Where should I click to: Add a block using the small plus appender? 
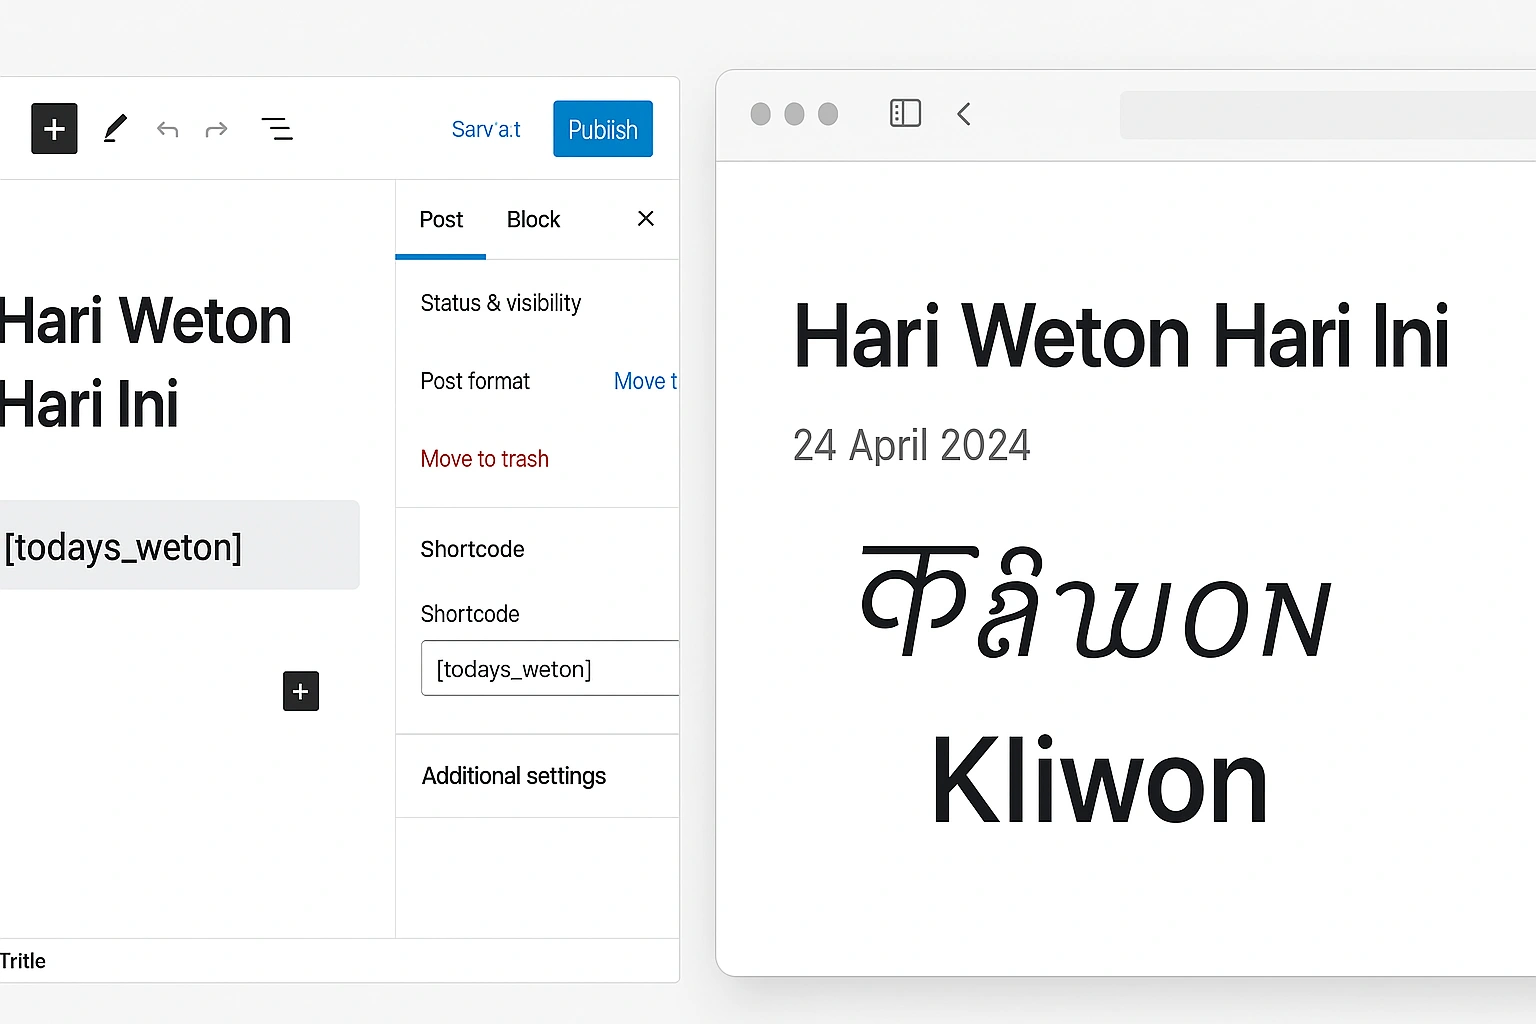click(x=300, y=691)
